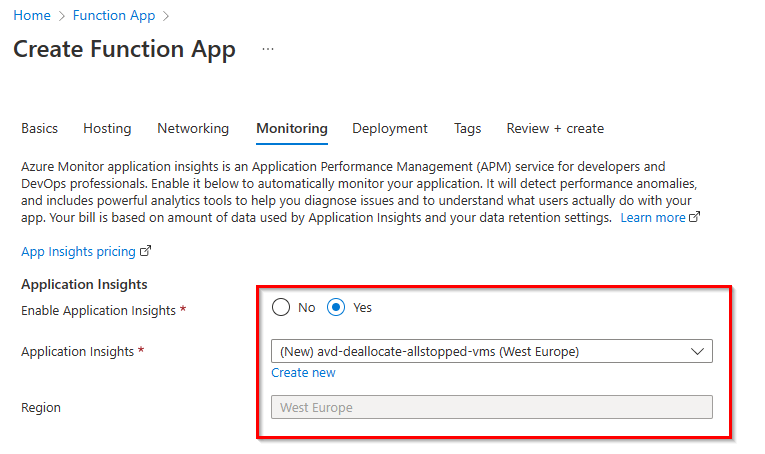Image resolution: width=765 pixels, height=454 pixels.
Task: Switch to the Deployment tab
Action: [x=390, y=128]
